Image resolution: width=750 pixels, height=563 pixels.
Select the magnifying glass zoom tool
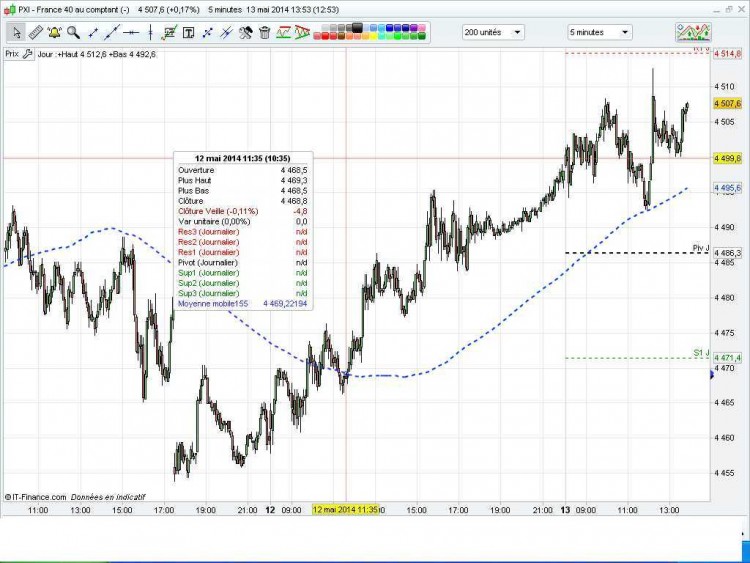[x=73, y=33]
